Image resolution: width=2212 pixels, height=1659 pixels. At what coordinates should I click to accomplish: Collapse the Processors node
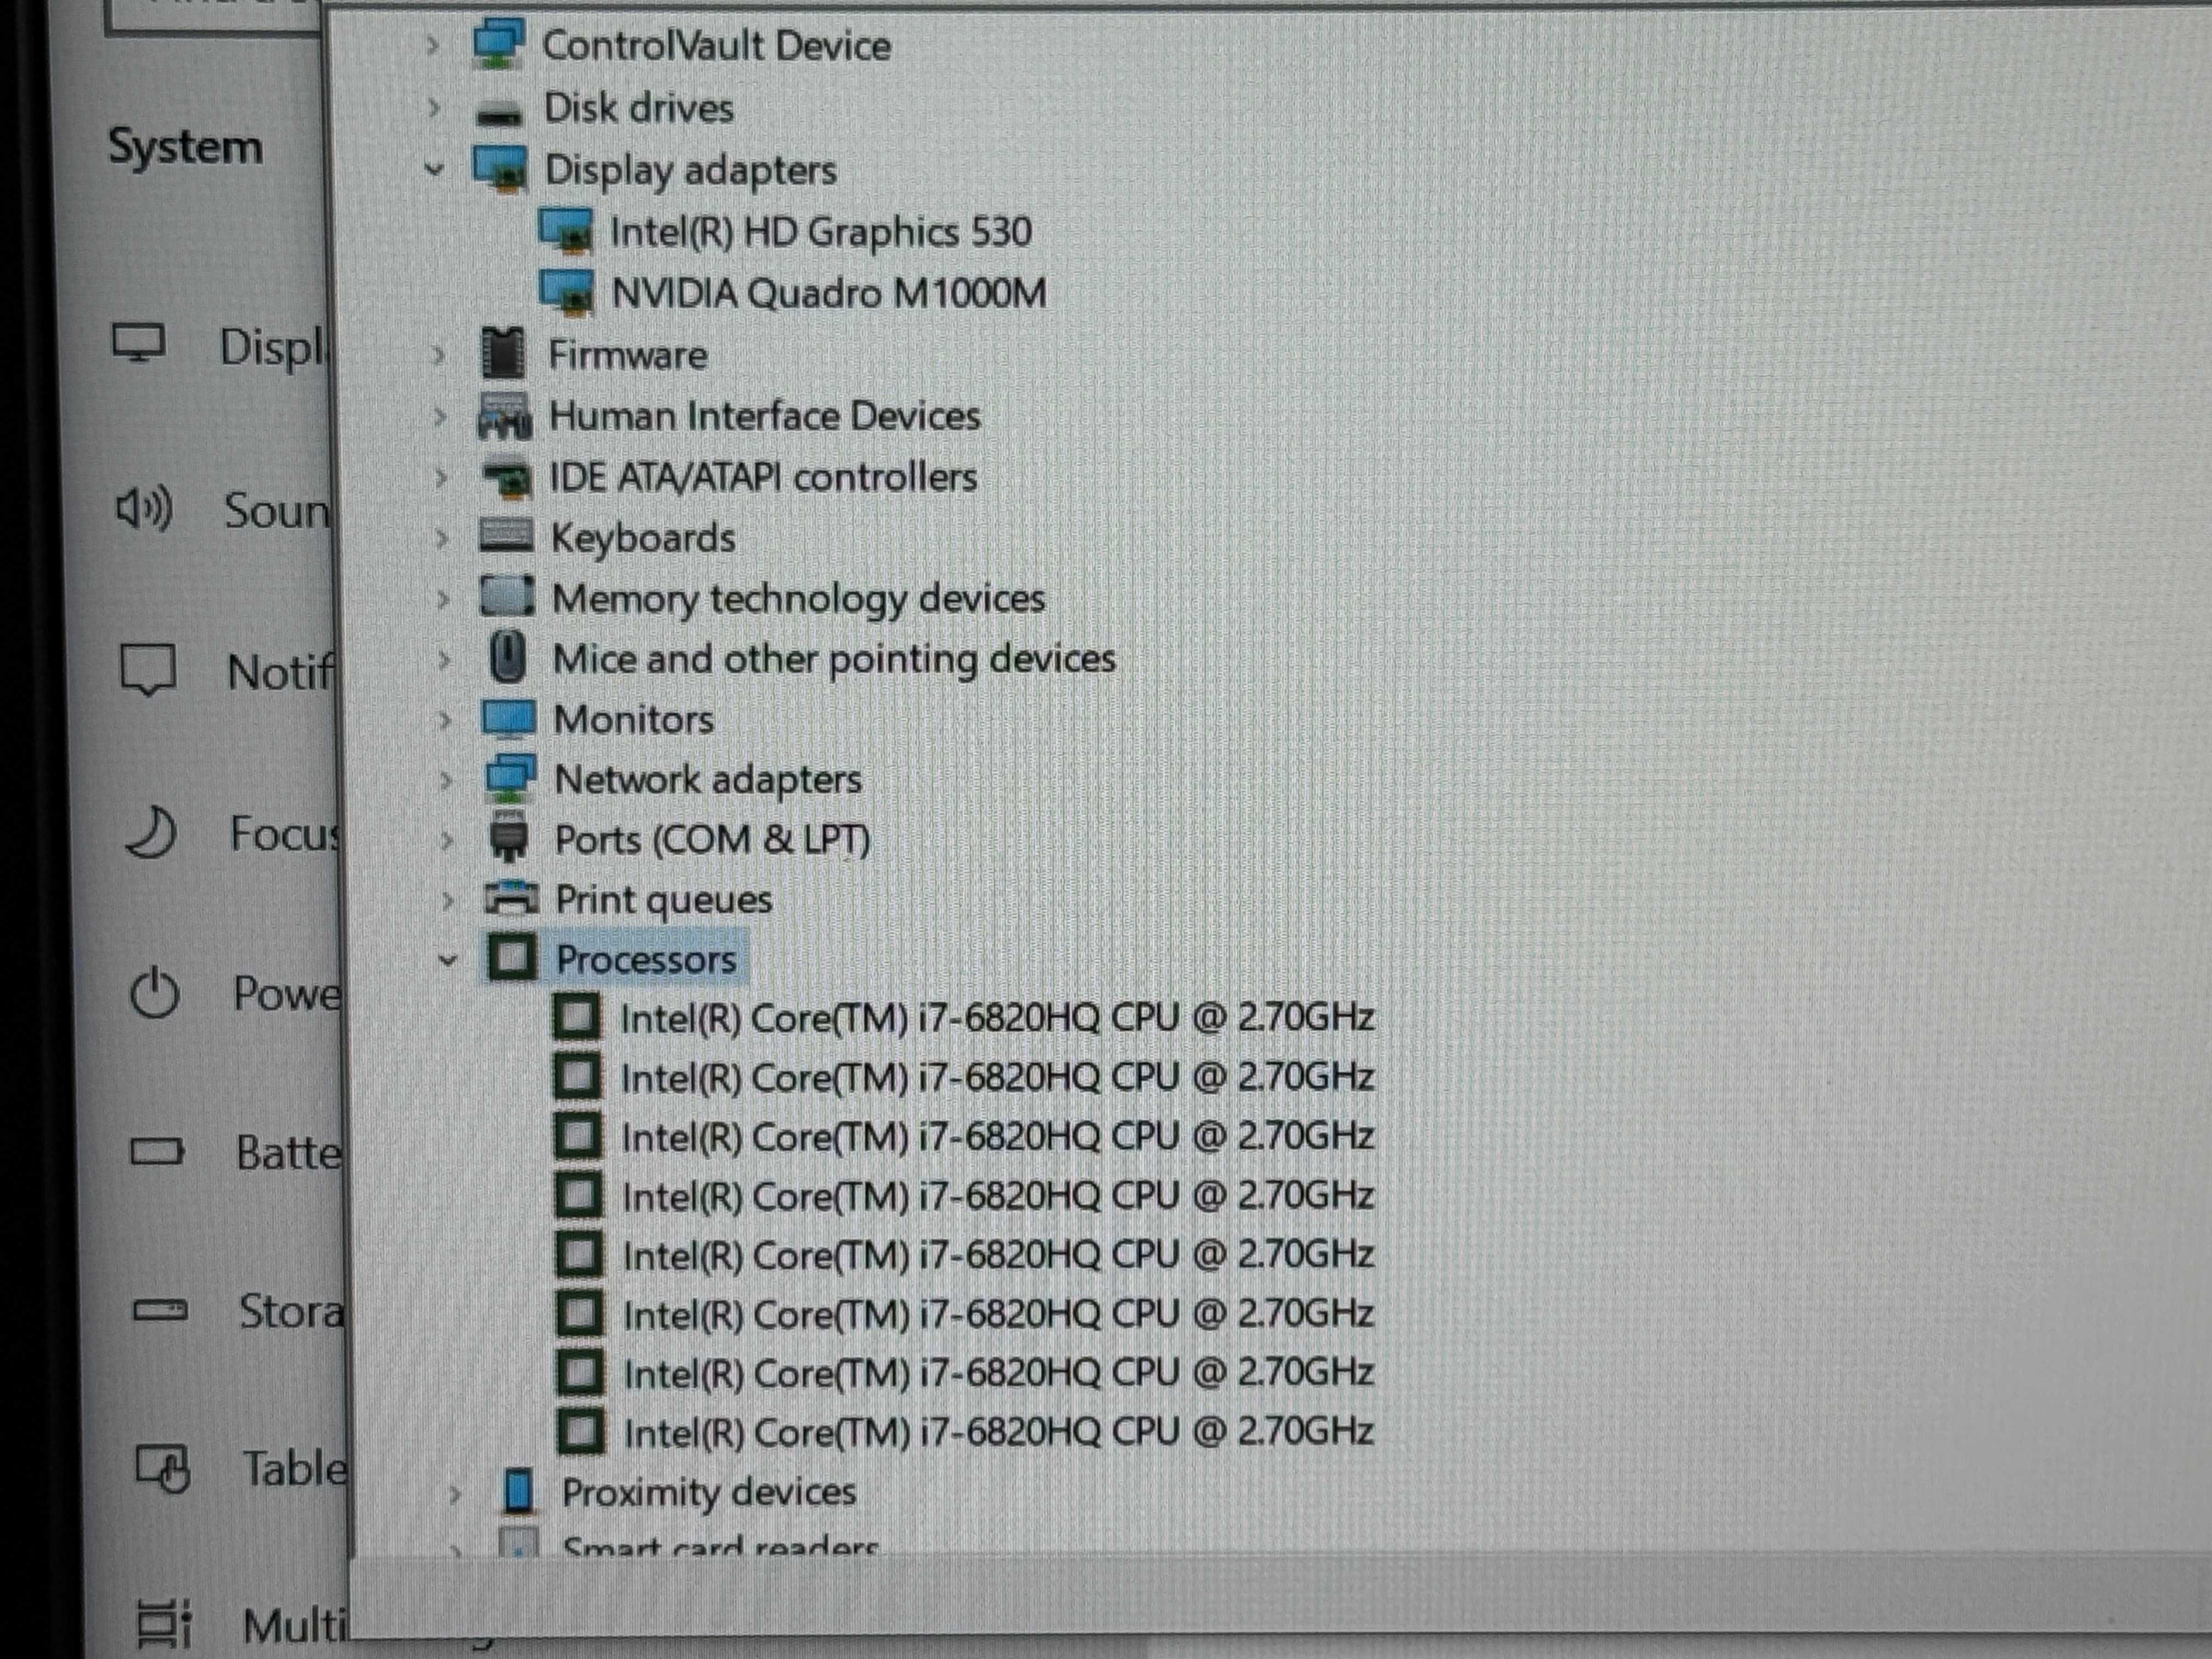(x=448, y=960)
